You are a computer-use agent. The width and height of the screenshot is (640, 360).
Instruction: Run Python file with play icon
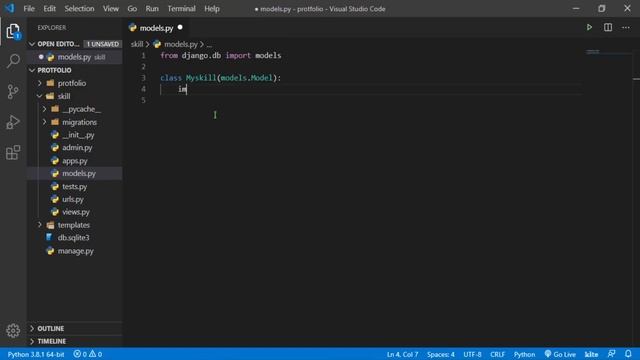point(589,27)
